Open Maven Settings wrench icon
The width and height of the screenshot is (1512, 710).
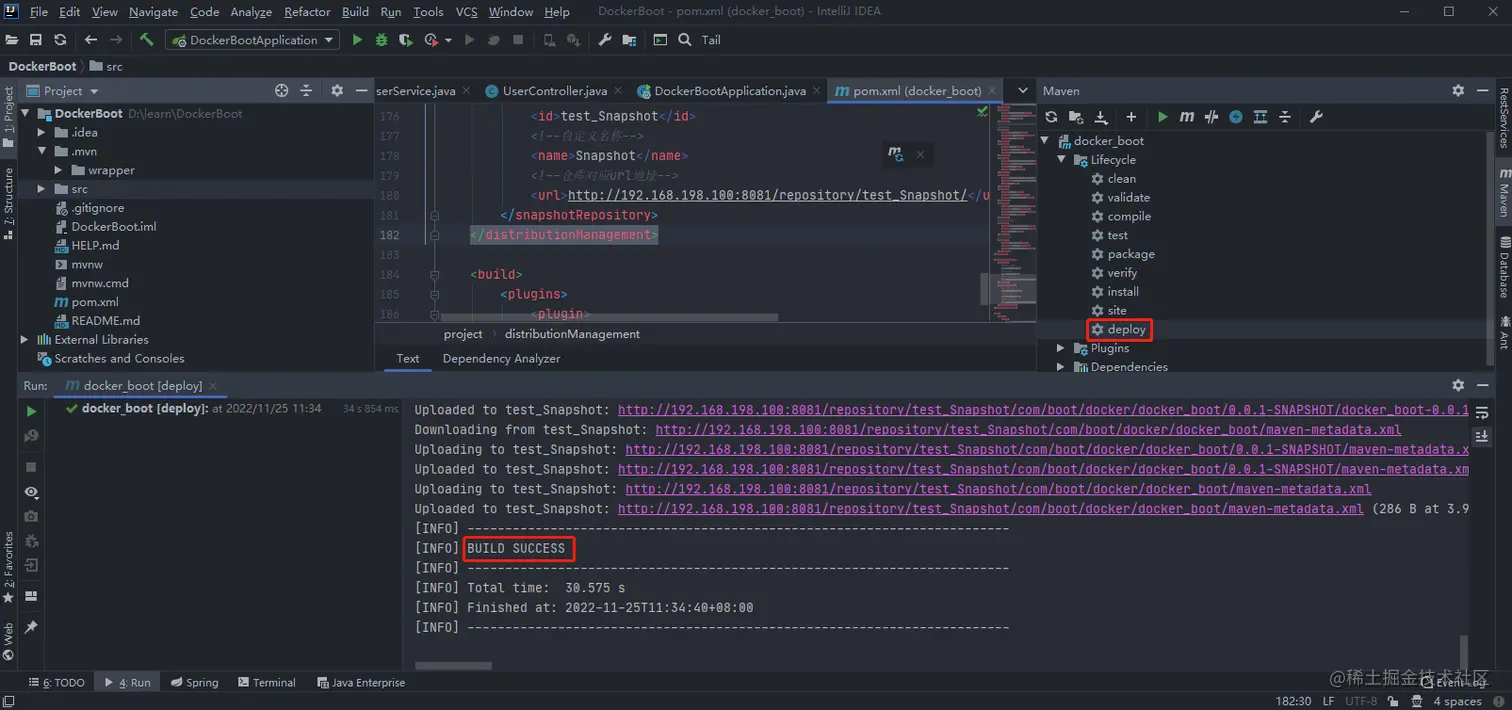[1316, 117]
